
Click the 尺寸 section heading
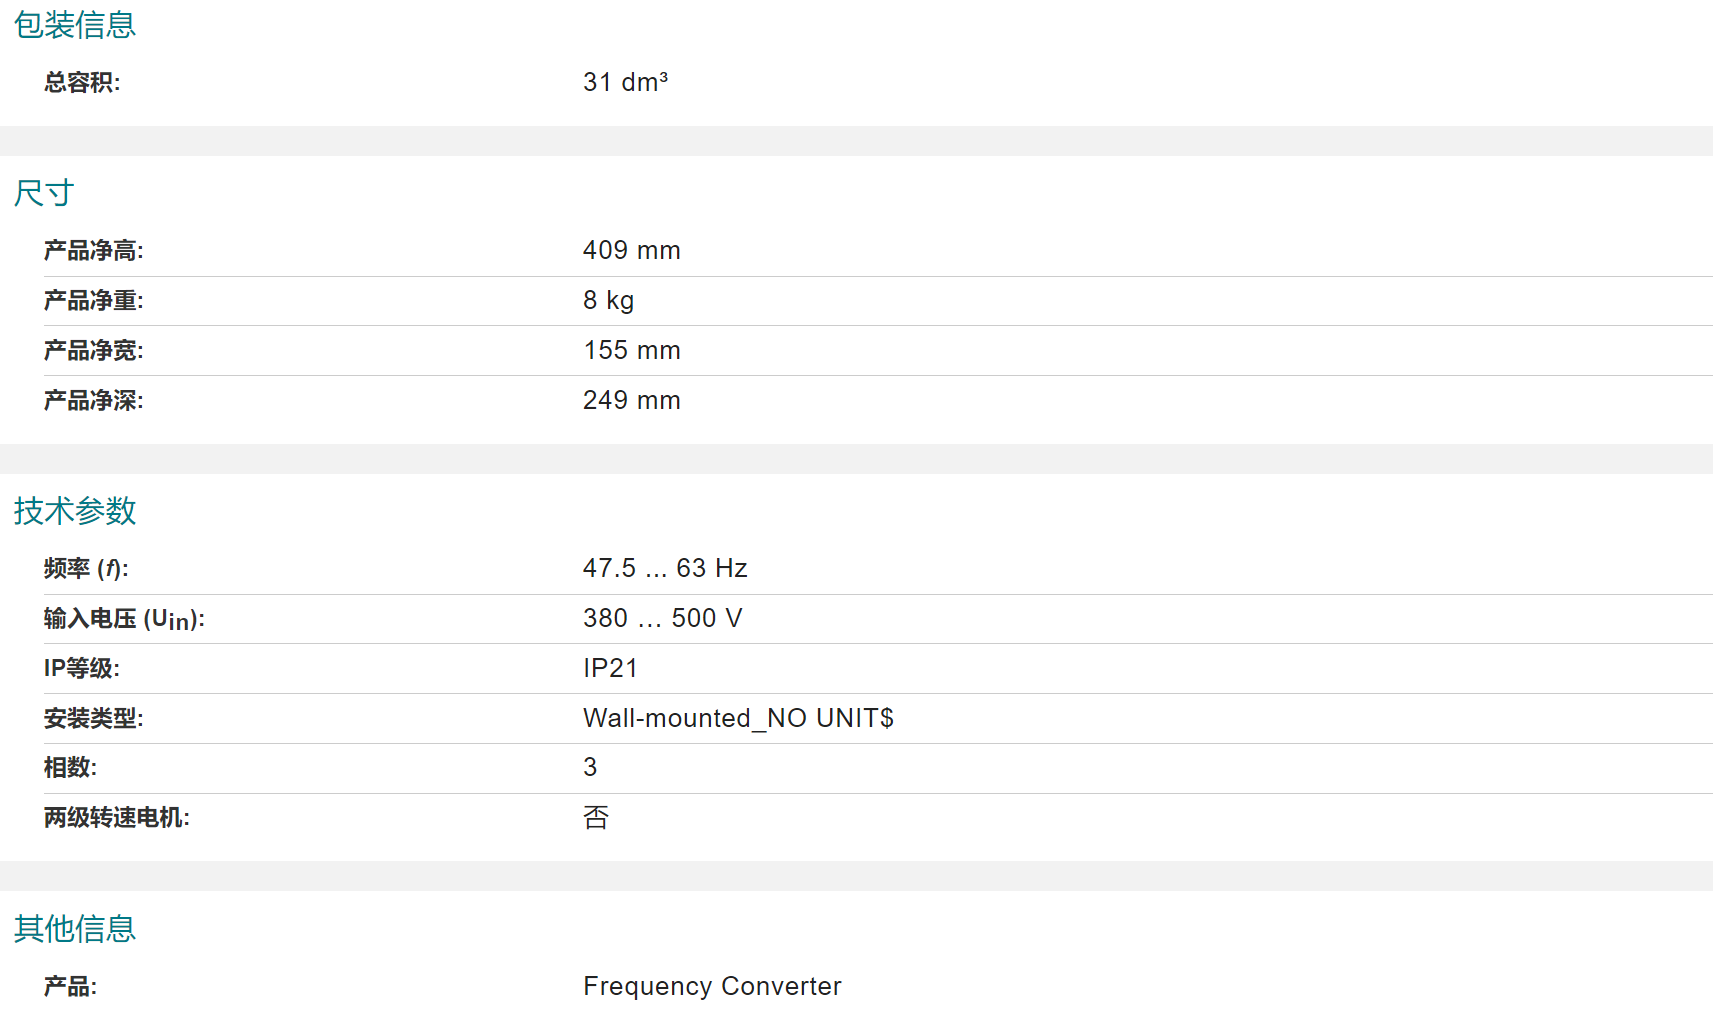tap(44, 193)
